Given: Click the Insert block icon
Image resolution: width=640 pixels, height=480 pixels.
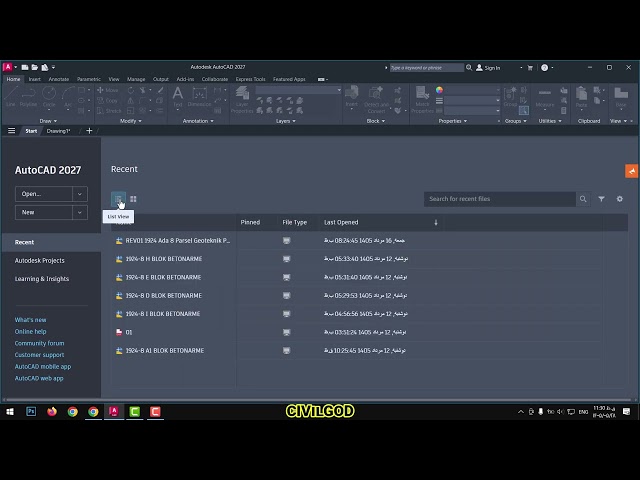Looking at the screenshot, I should coord(351,97).
